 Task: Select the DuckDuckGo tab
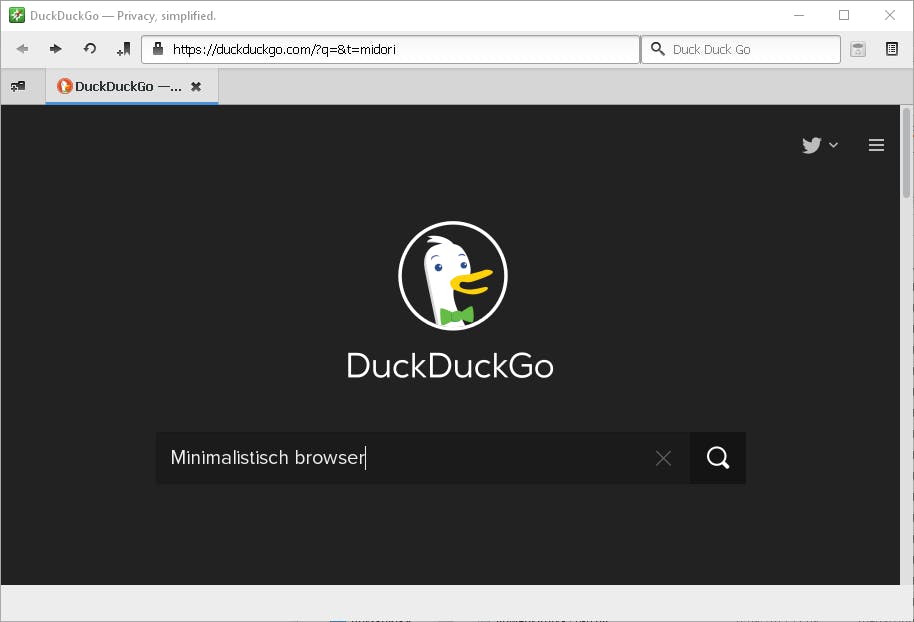tap(132, 86)
